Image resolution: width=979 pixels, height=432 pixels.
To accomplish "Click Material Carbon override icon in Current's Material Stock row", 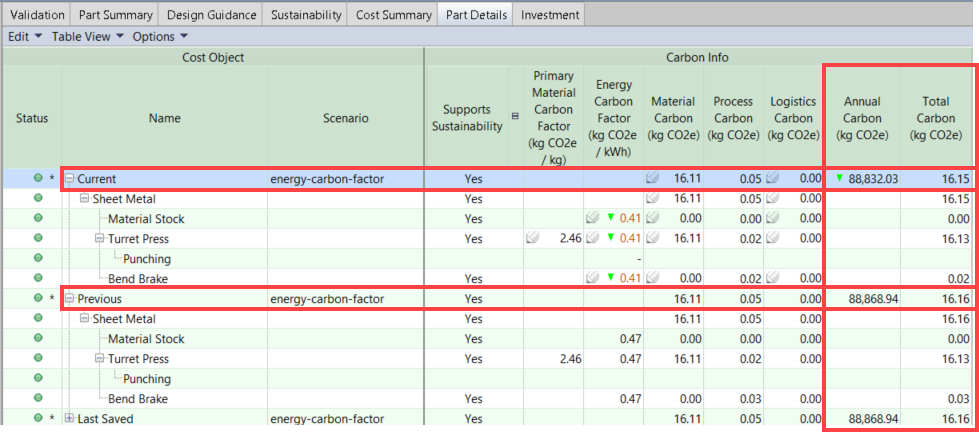I will 653,218.
